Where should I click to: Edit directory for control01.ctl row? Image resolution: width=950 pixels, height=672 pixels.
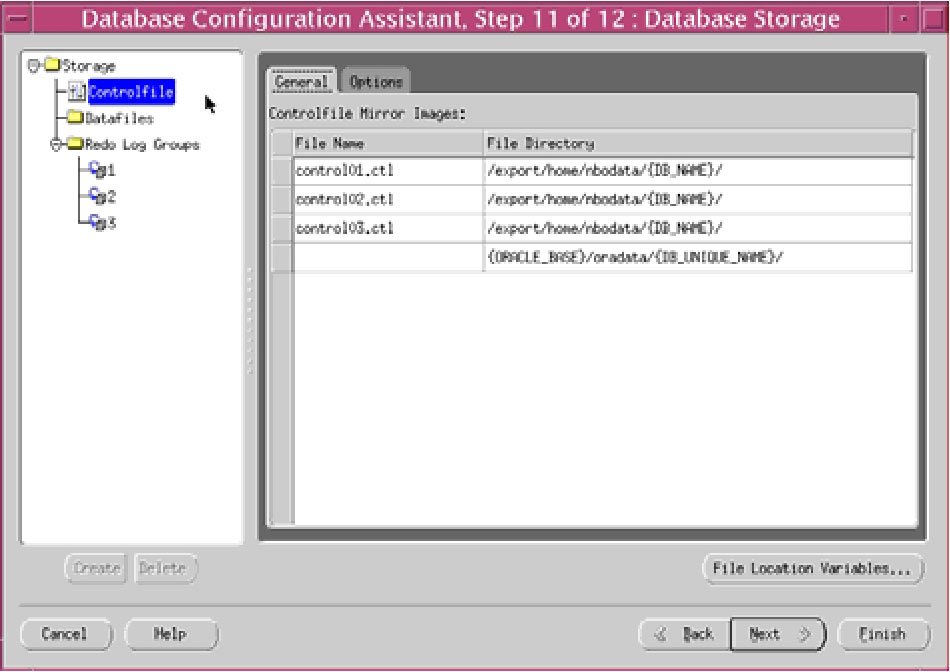point(698,171)
